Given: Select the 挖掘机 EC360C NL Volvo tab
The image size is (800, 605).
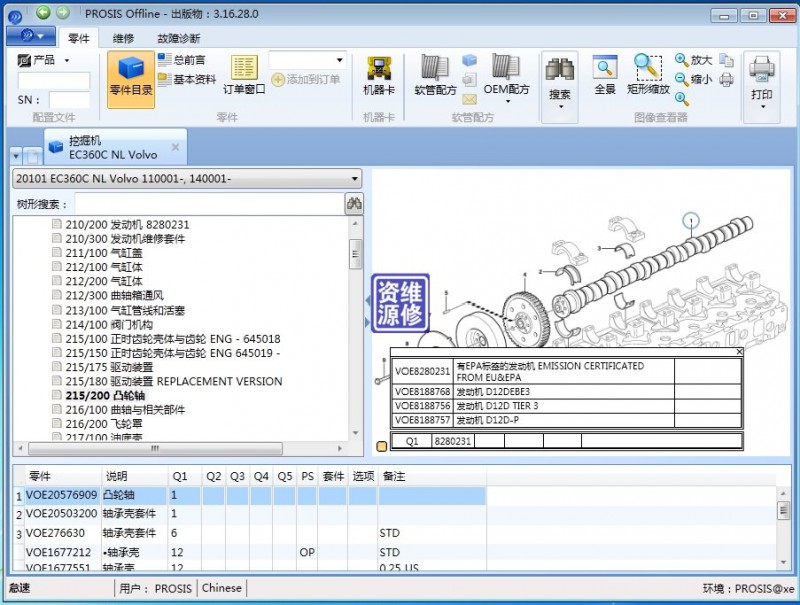Looking at the screenshot, I should pos(113,147).
